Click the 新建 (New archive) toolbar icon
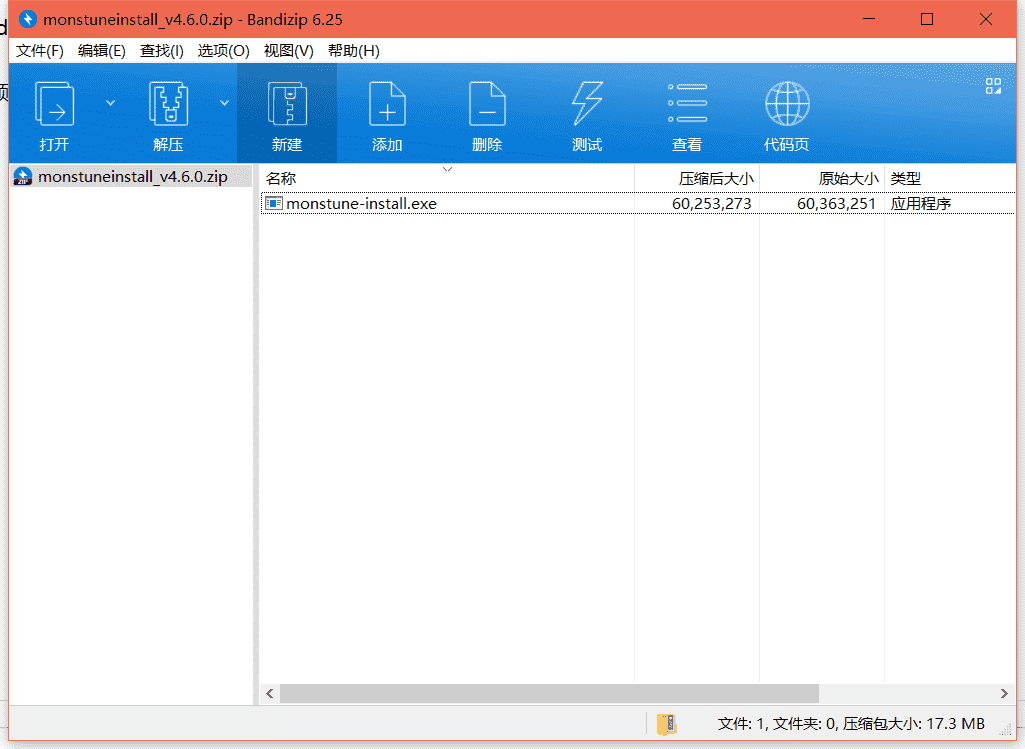 click(x=287, y=105)
